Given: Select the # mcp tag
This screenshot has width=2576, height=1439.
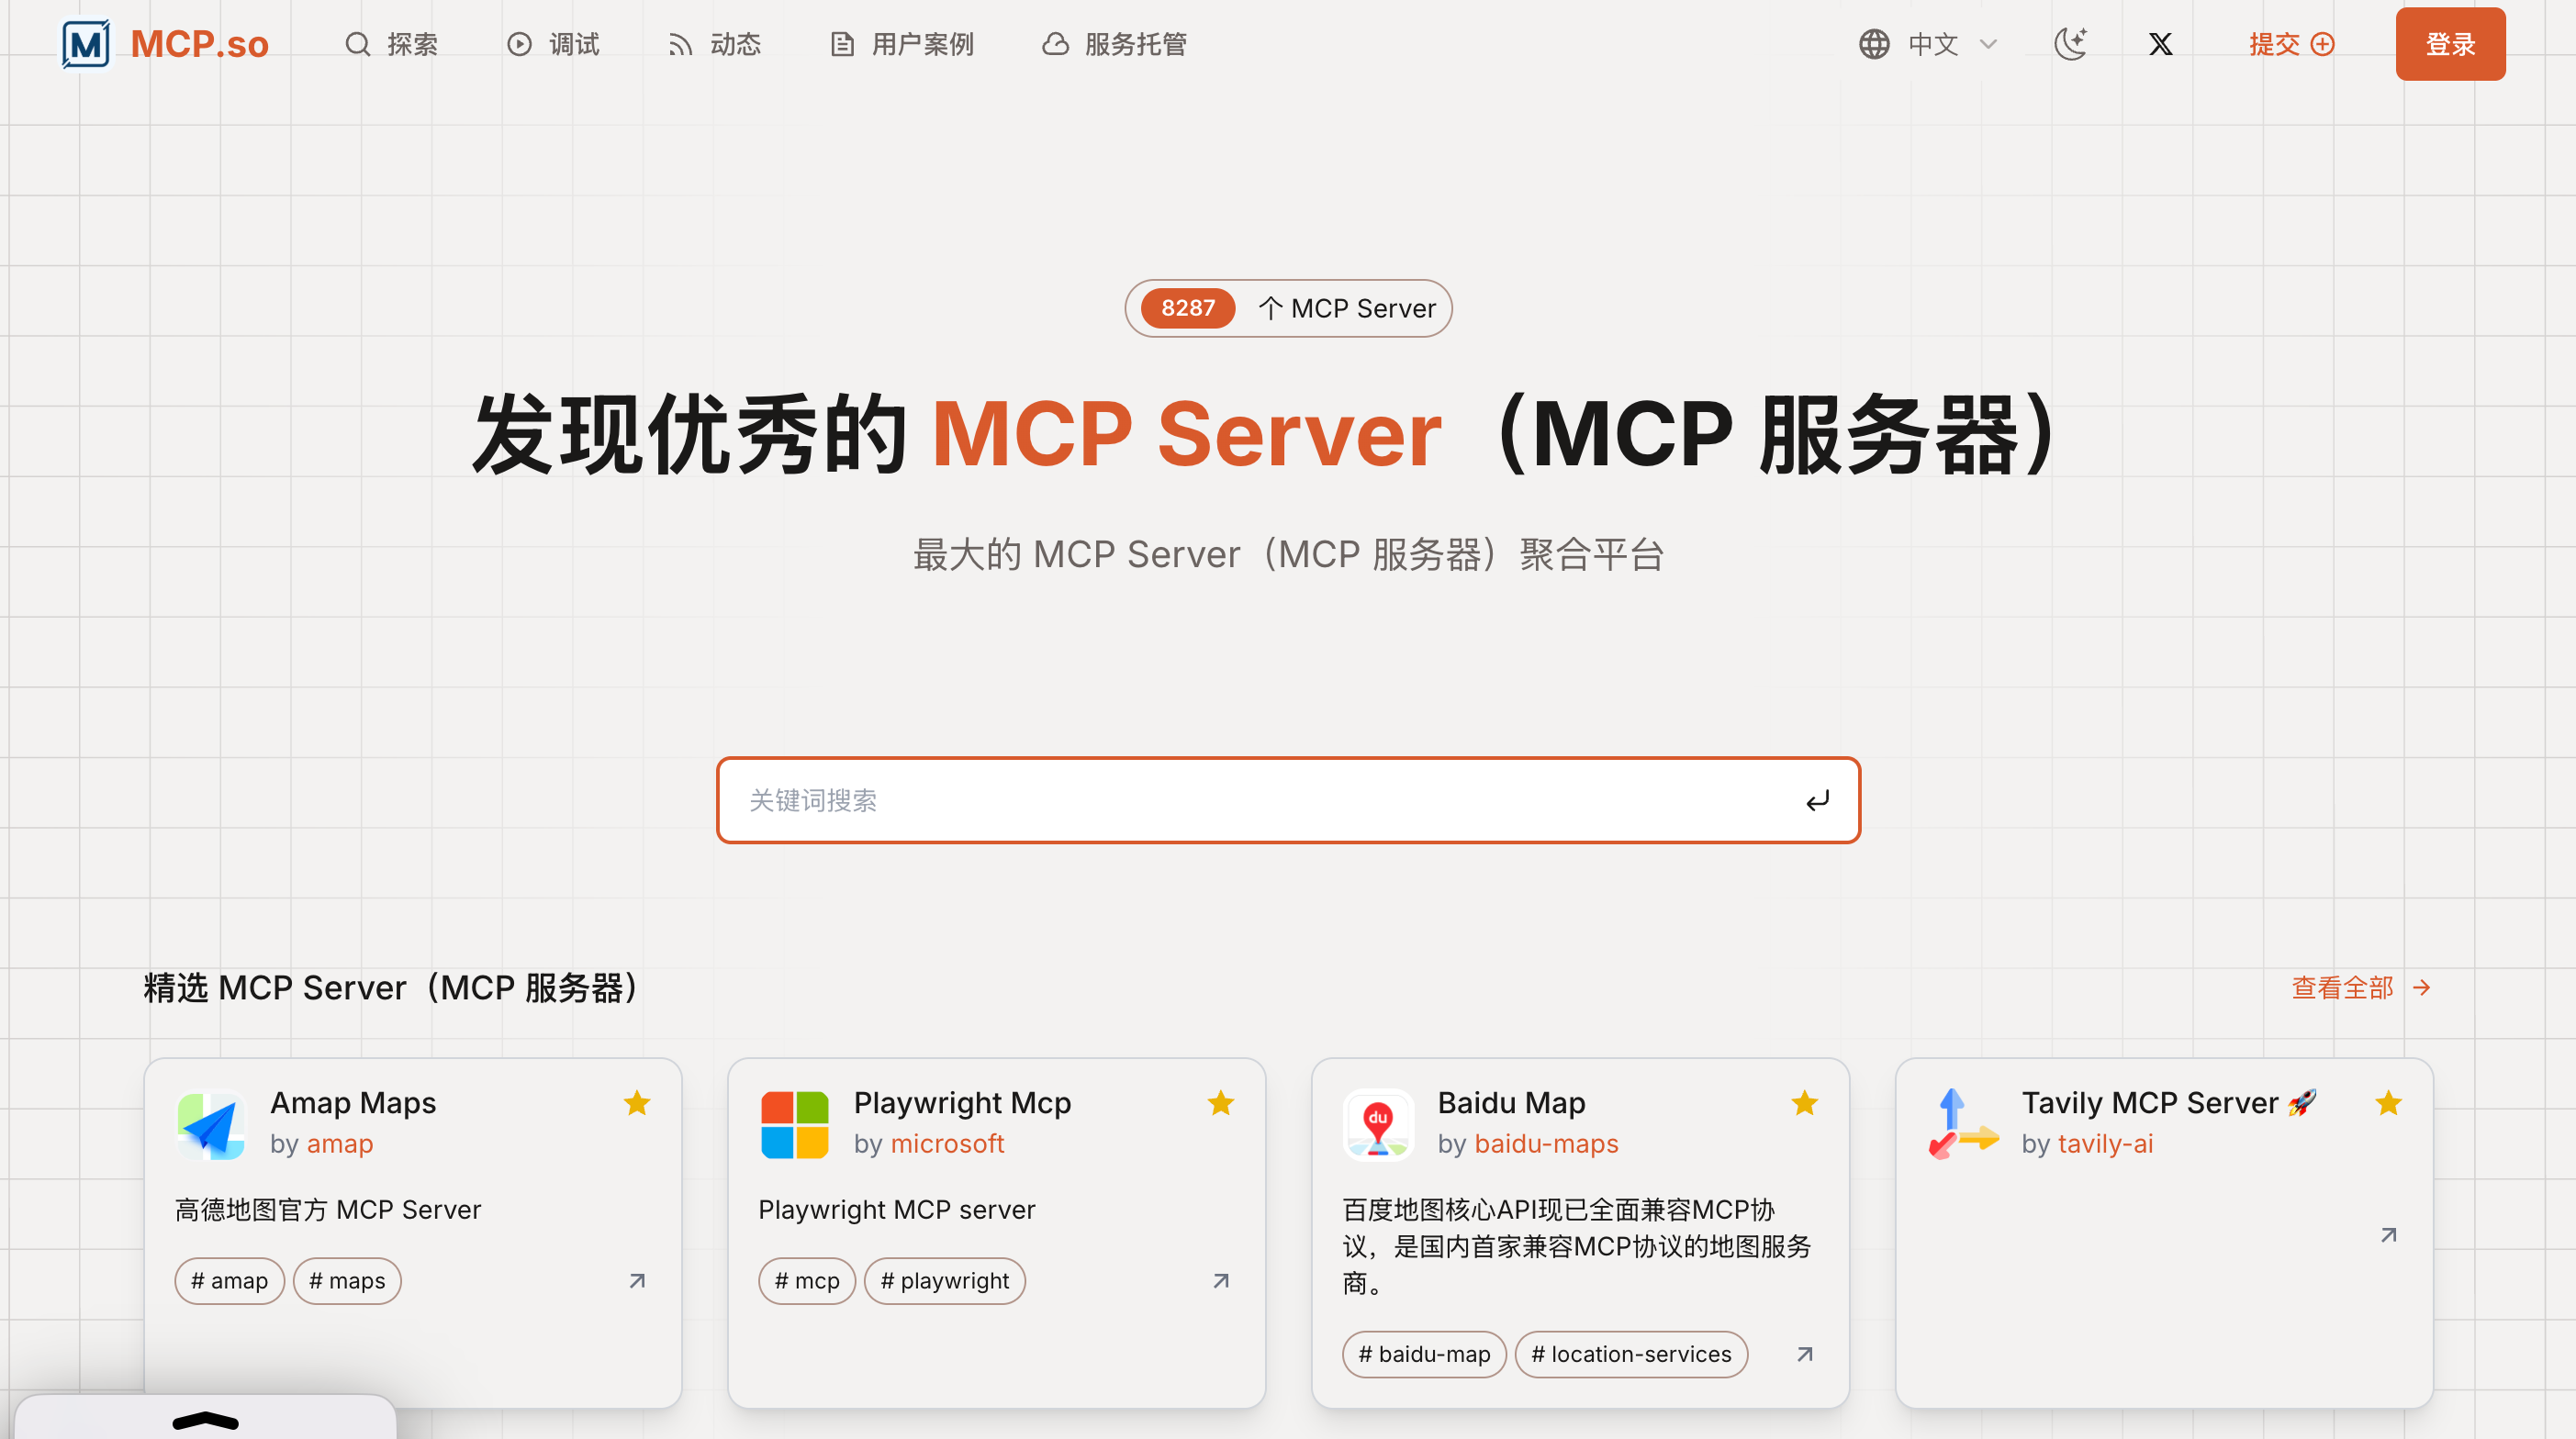Looking at the screenshot, I should coord(807,1281).
